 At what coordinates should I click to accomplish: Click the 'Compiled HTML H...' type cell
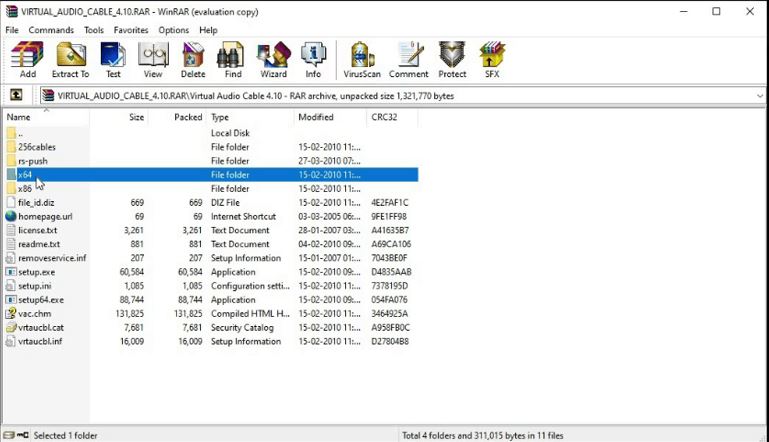click(x=250, y=313)
